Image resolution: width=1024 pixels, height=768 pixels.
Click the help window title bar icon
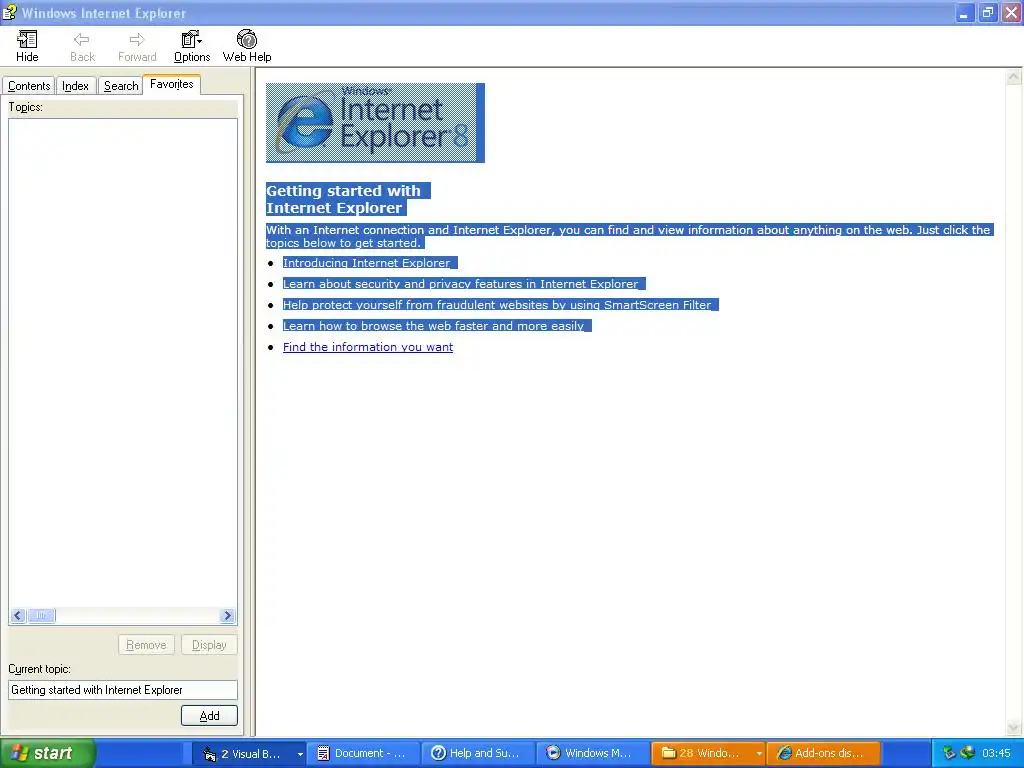pyautogui.click(x=9, y=12)
